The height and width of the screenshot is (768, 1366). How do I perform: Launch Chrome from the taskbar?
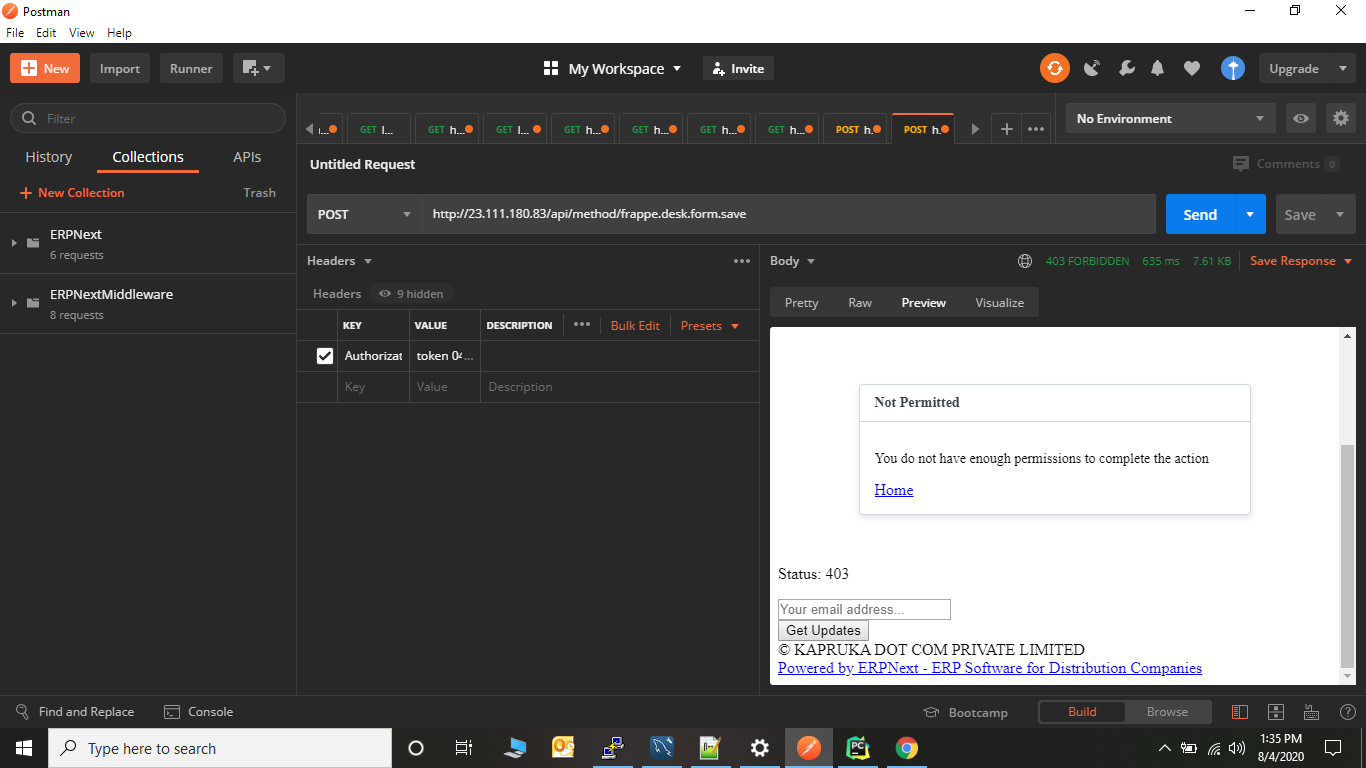(x=907, y=748)
